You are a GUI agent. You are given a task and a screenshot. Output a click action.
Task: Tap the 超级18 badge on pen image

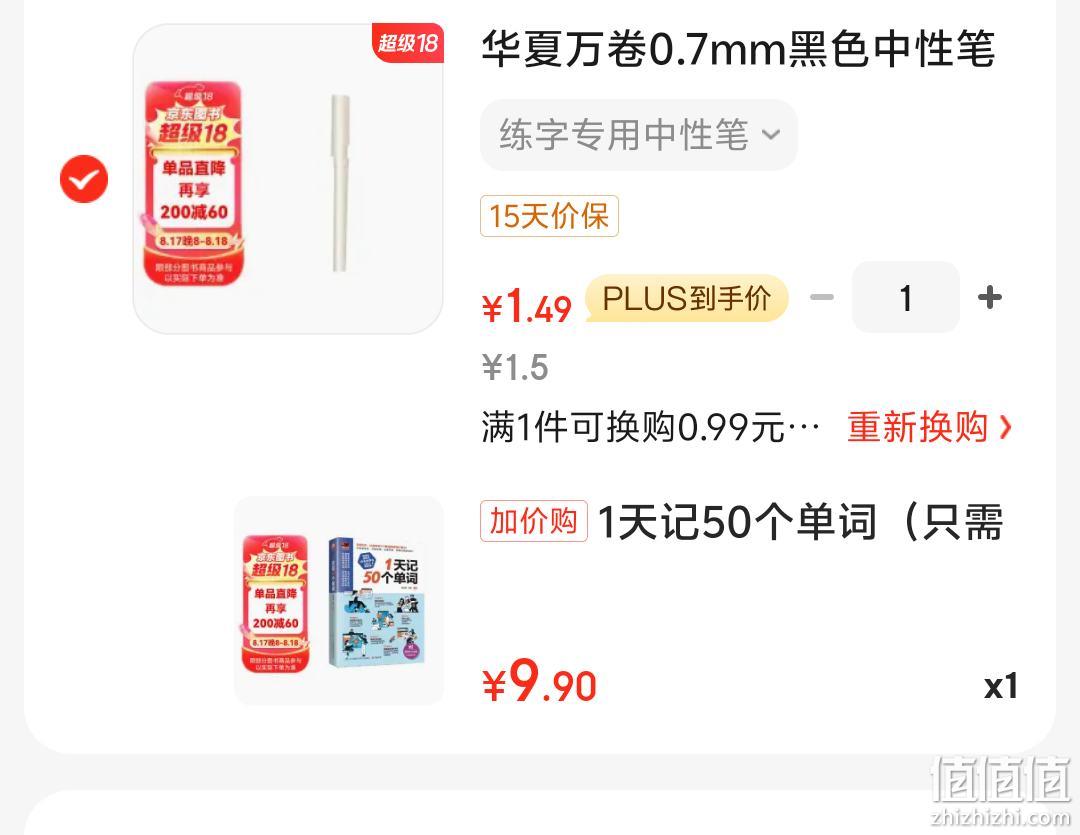[x=408, y=43]
